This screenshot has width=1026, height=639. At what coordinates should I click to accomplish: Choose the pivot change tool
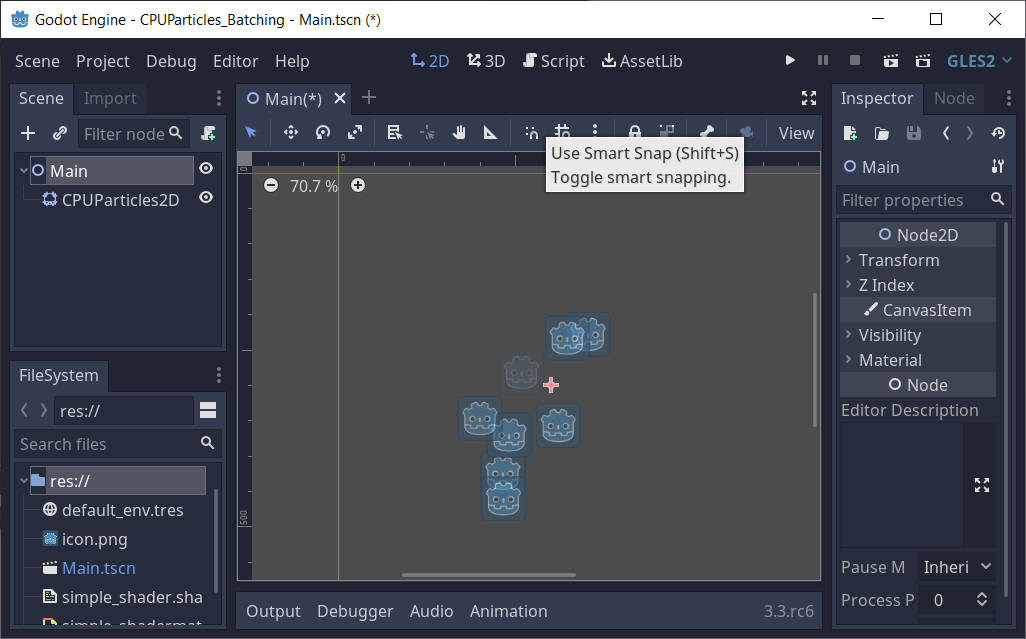tap(427, 133)
